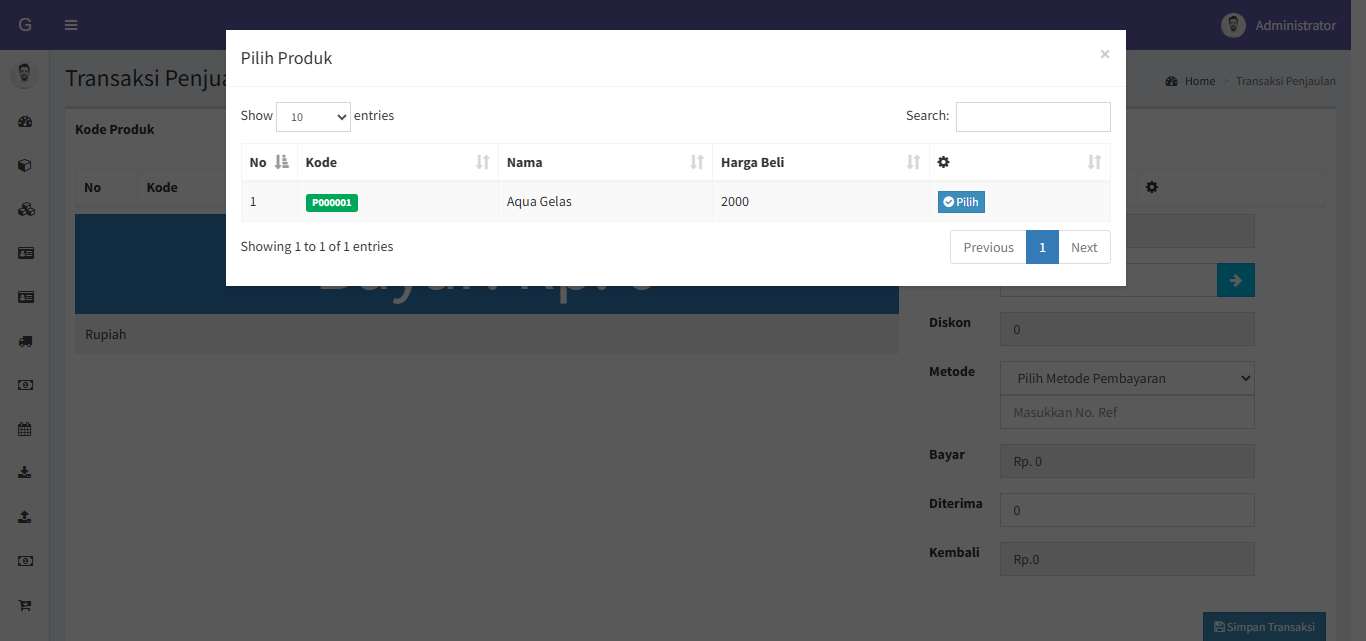Sort the table by the Kode column
Image resolution: width=1366 pixels, height=641 pixels.
coord(397,162)
